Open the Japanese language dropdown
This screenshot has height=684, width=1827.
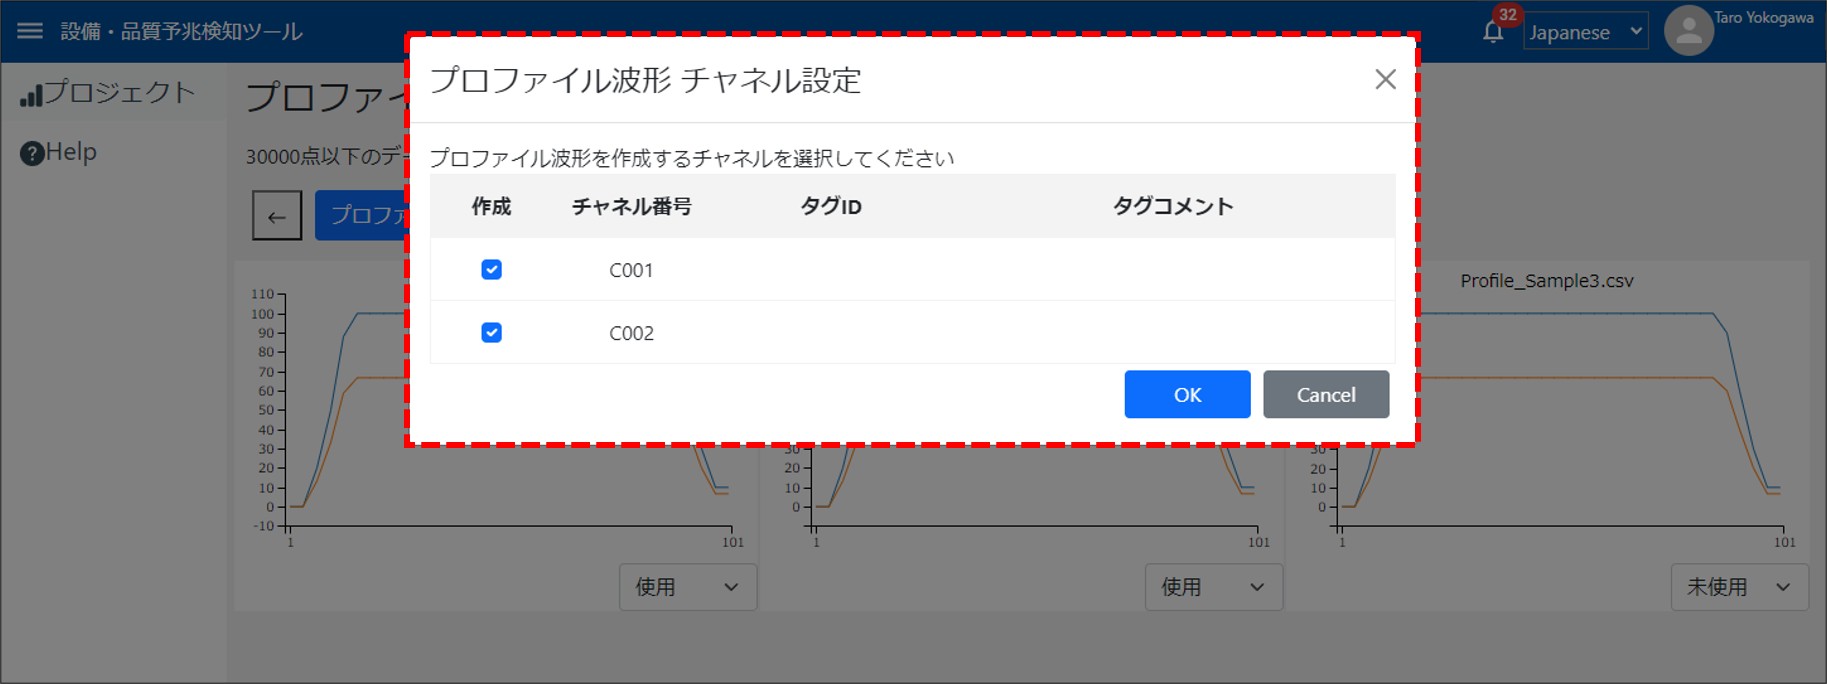coord(1586,32)
